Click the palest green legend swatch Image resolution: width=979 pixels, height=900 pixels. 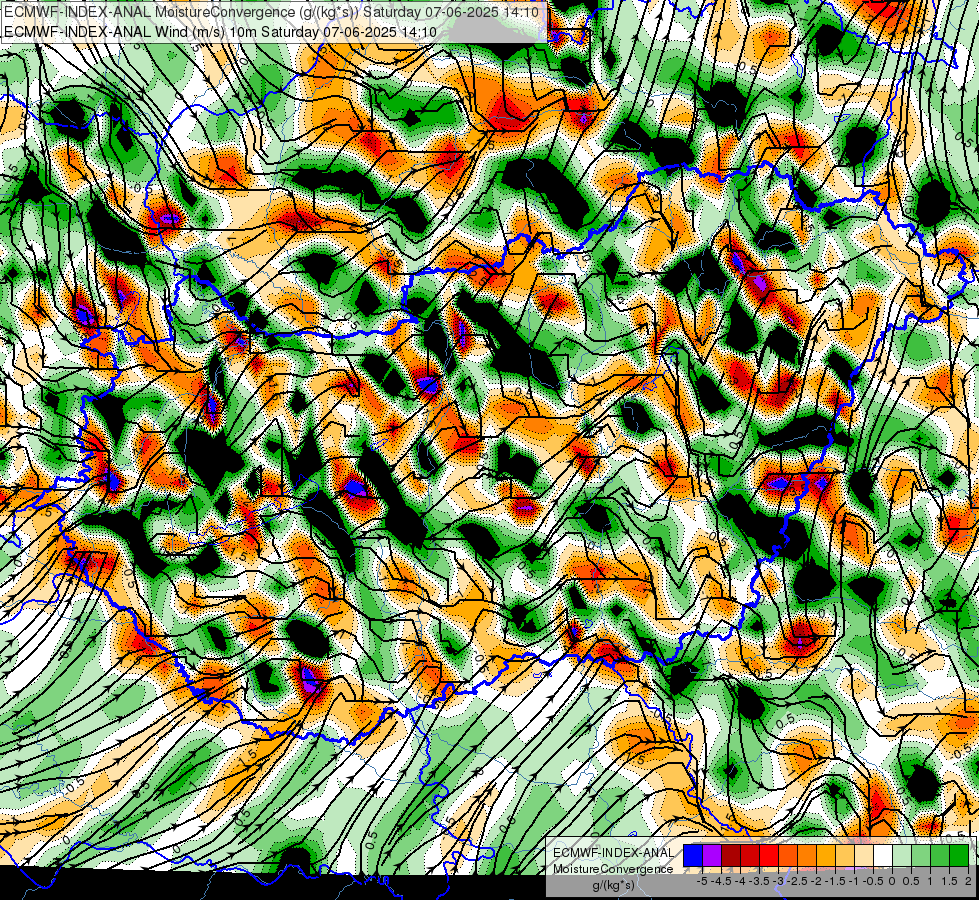click(x=902, y=855)
